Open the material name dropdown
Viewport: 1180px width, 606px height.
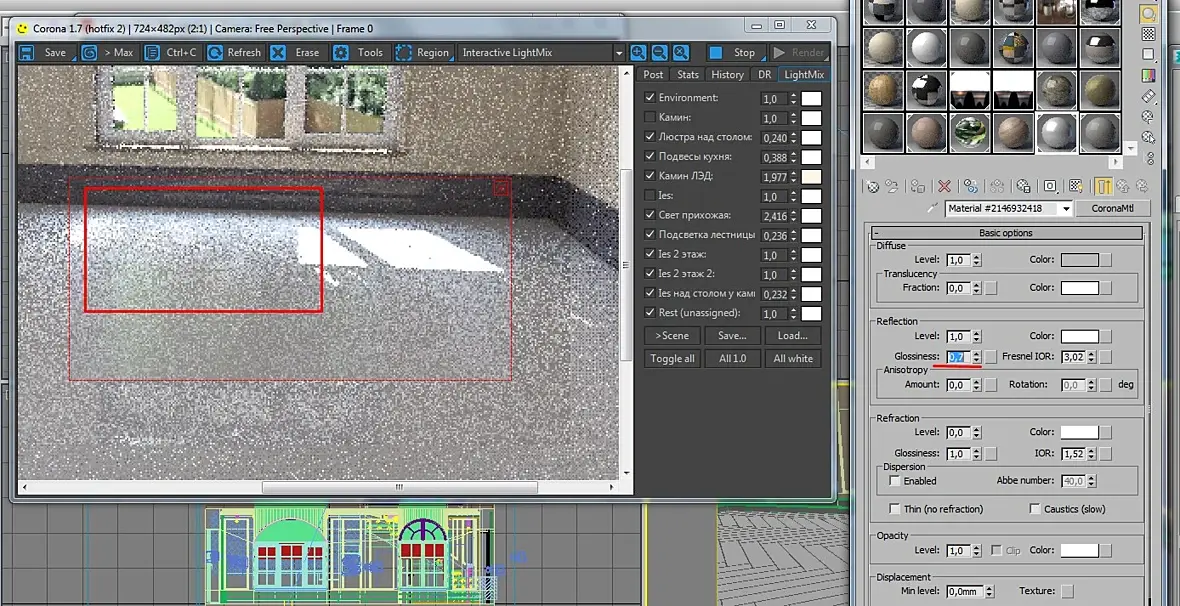(x=1066, y=209)
